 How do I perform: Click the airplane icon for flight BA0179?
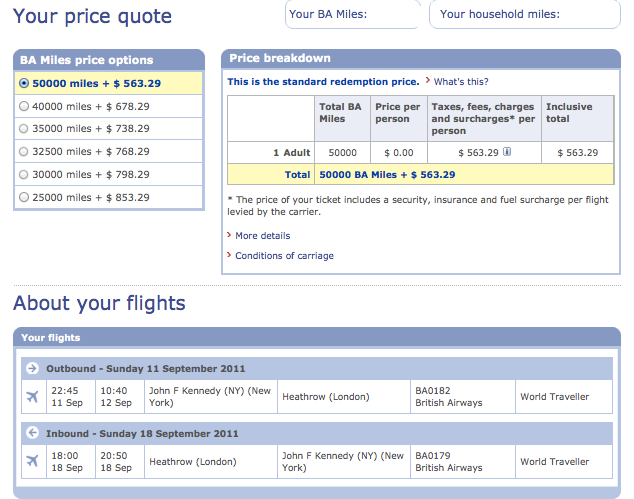(32, 461)
